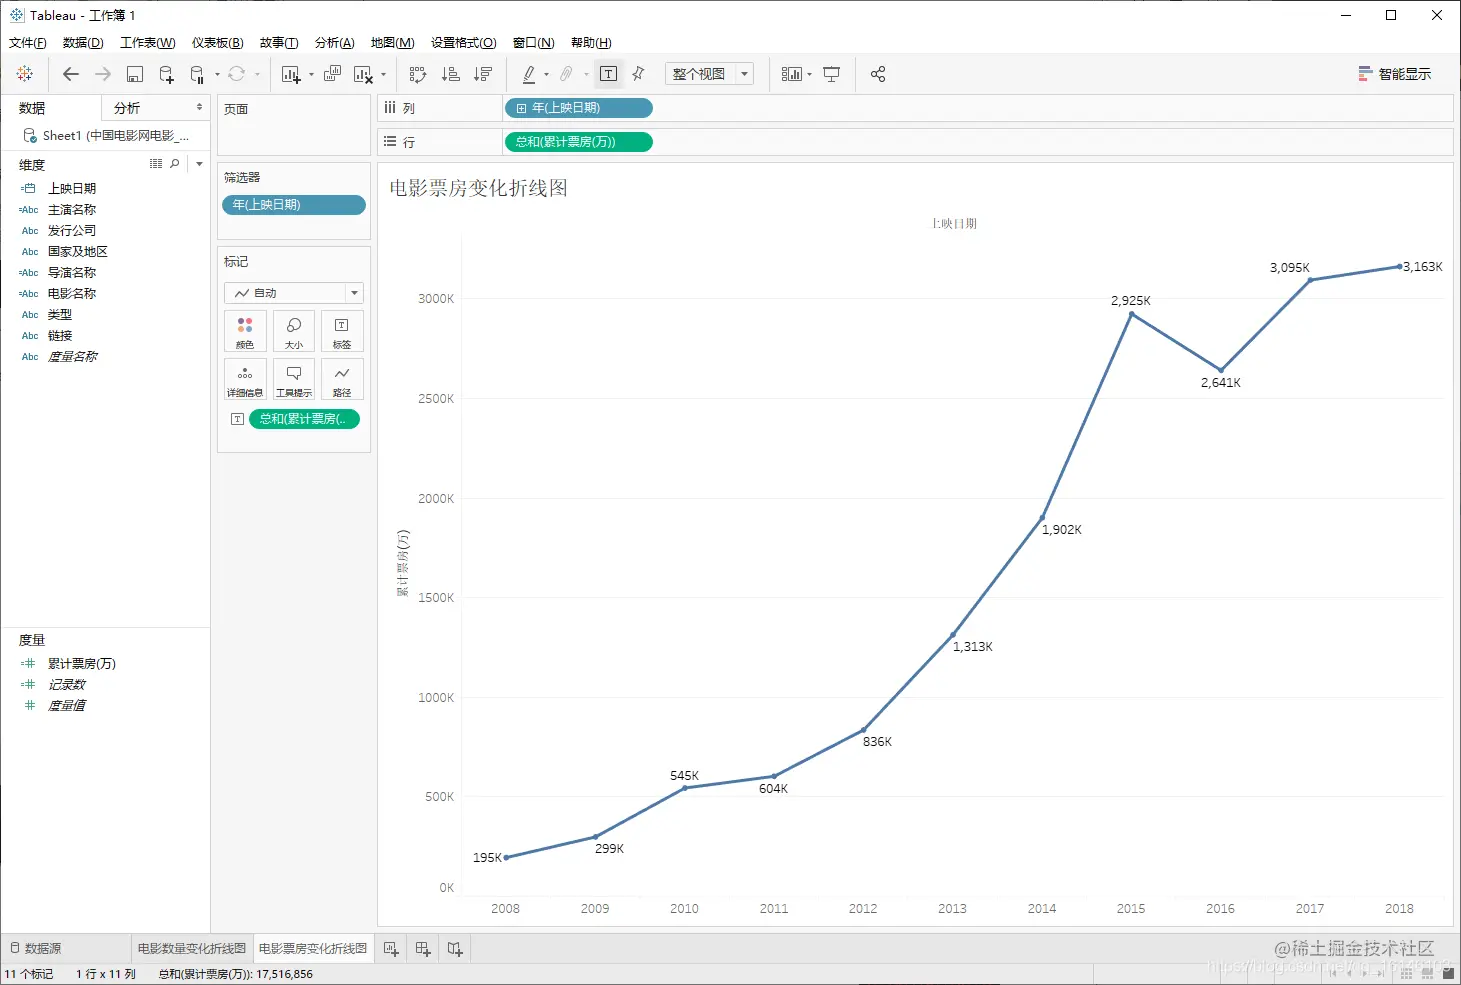This screenshot has height=985, width=1461.
Task: Click the show/hide cards icon
Action: (792, 74)
